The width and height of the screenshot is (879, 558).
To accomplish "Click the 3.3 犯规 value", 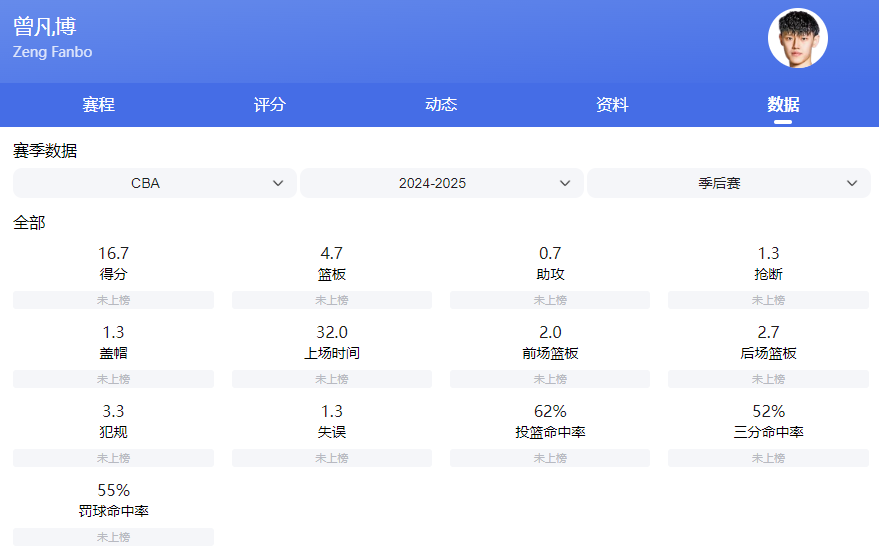I will click(x=113, y=412).
